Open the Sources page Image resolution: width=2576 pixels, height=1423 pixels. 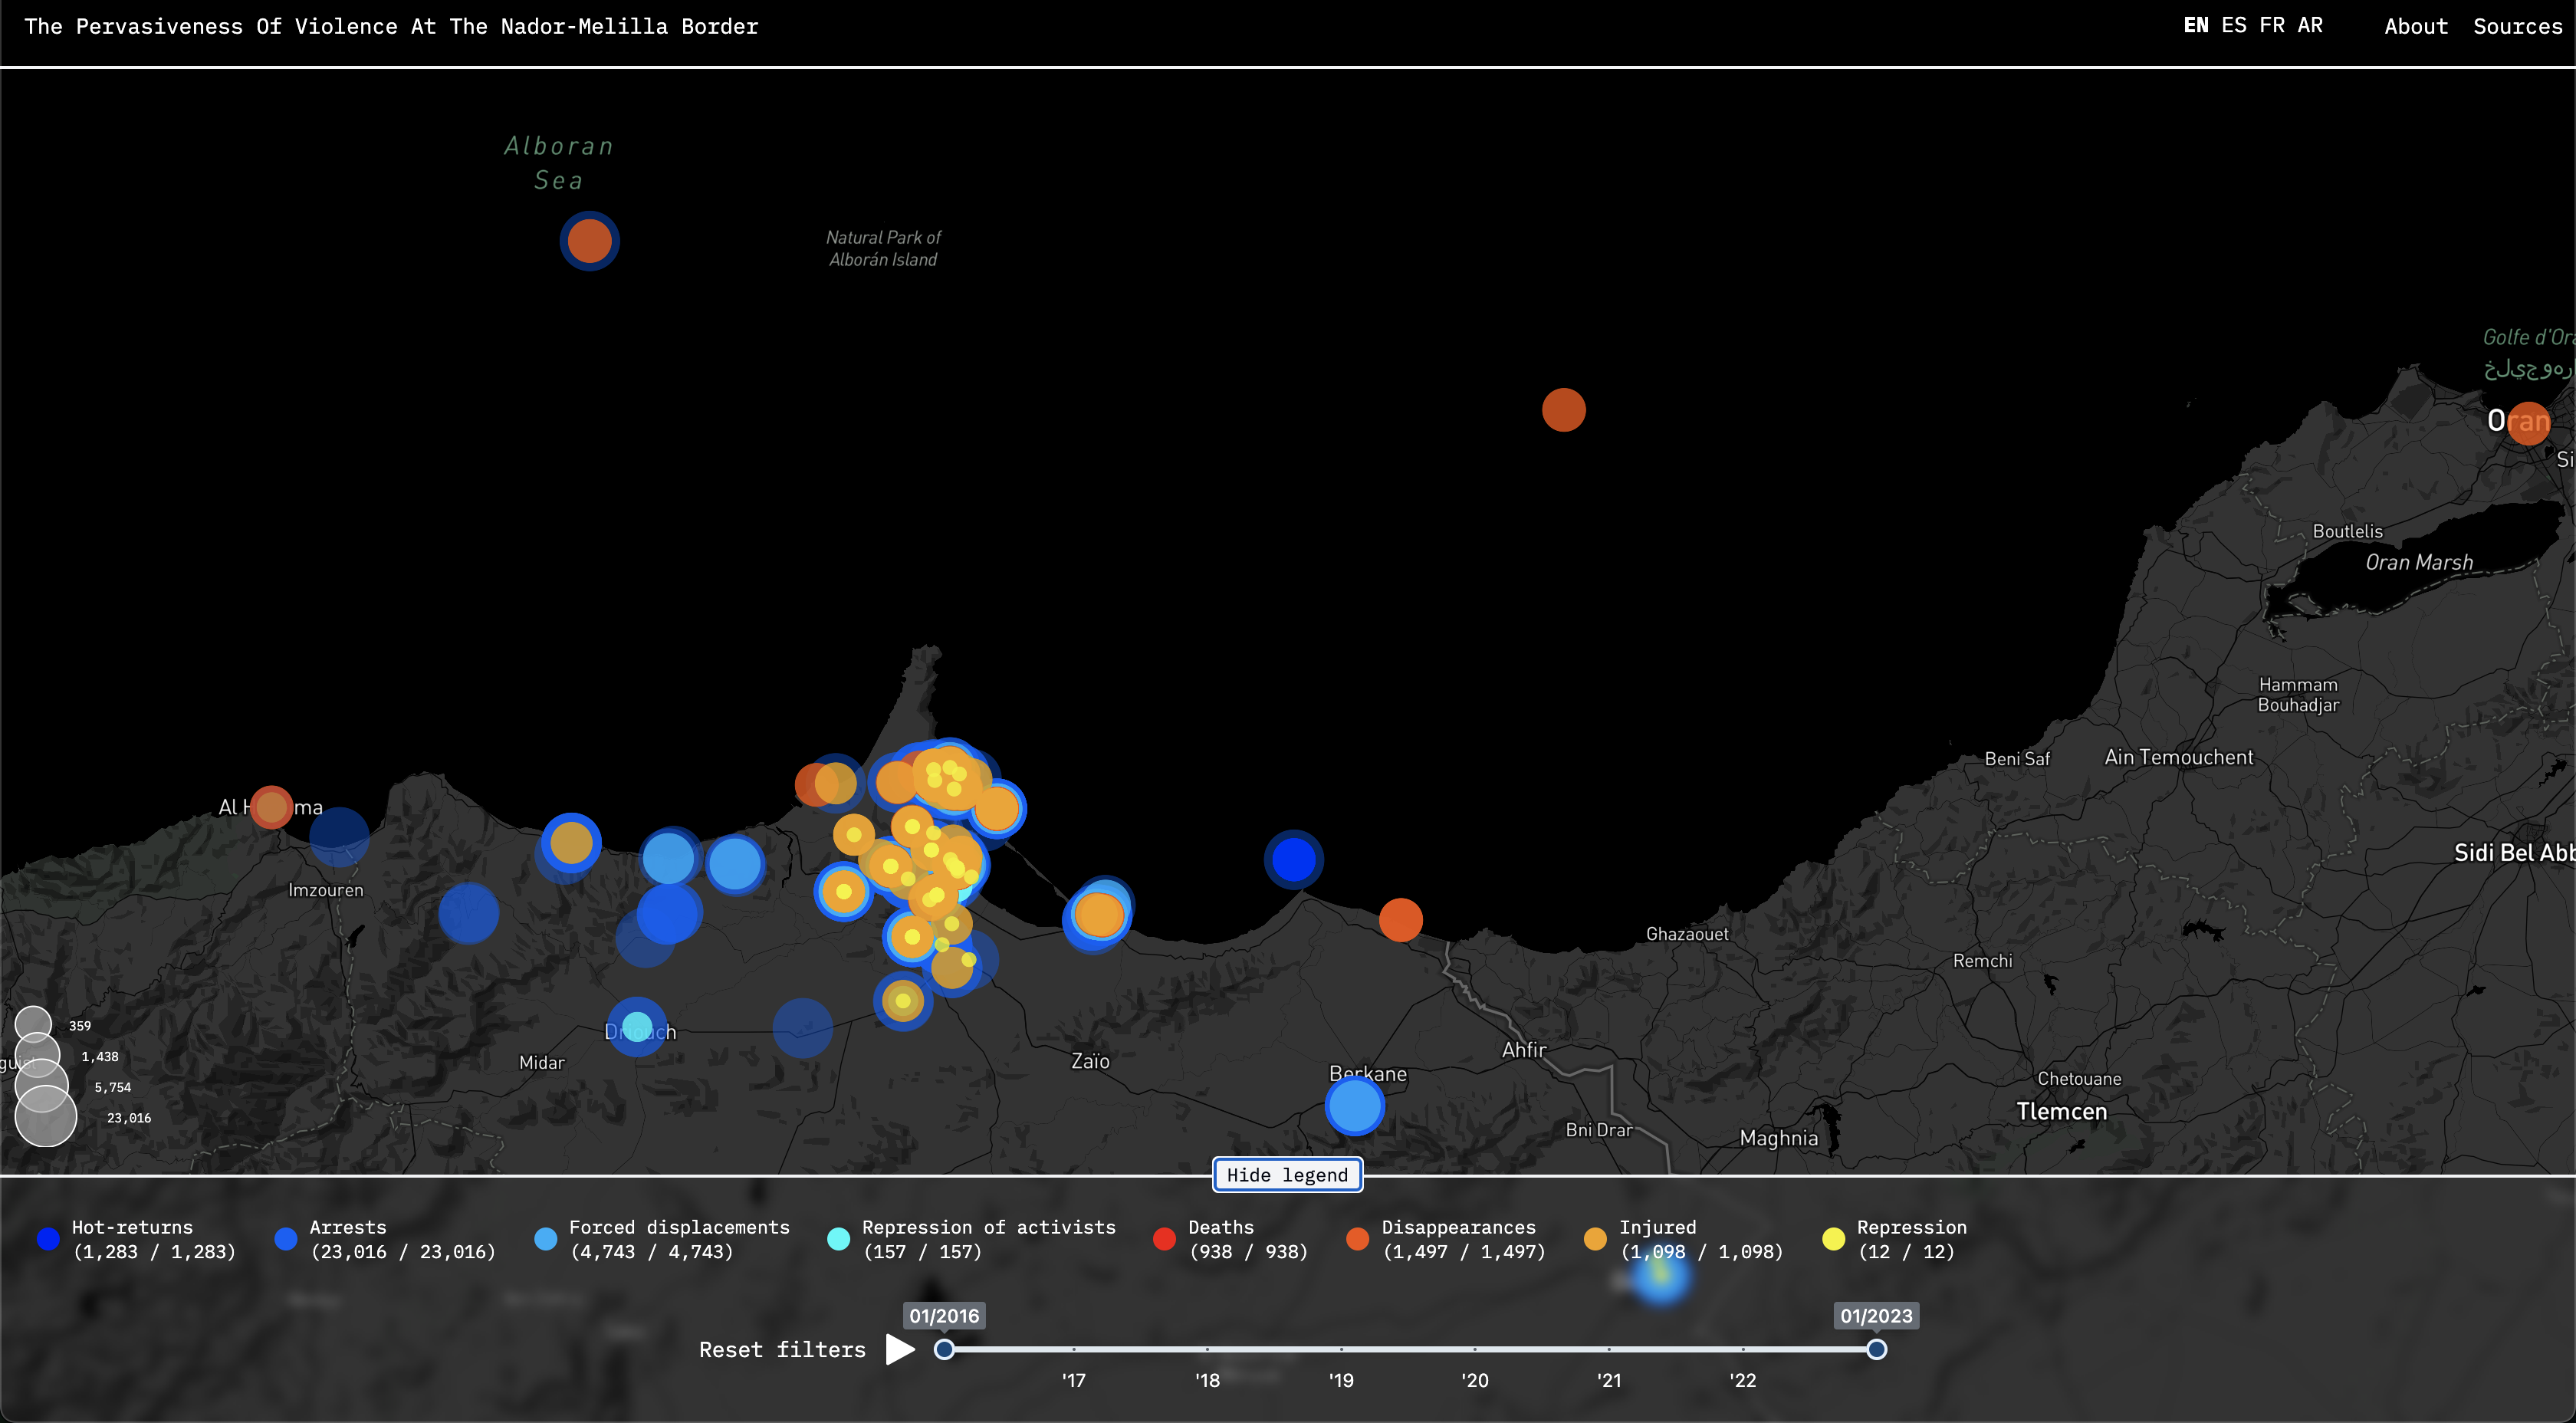[x=2517, y=27]
